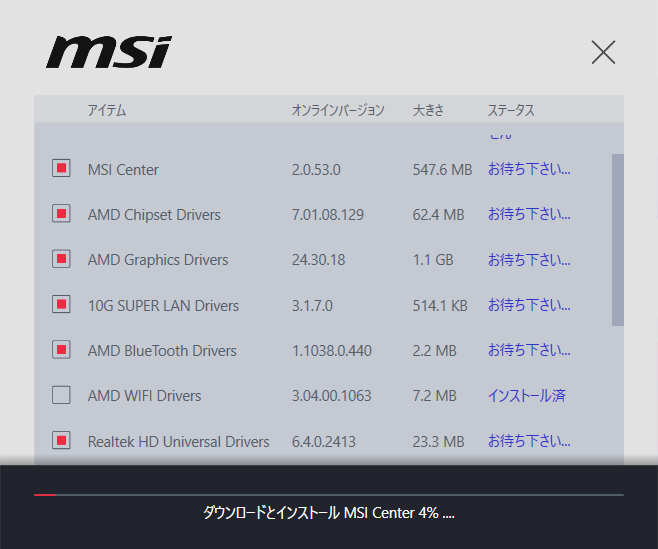Click the list's vertical scrollbar thumb
The width and height of the screenshot is (658, 549).
[x=618, y=240]
